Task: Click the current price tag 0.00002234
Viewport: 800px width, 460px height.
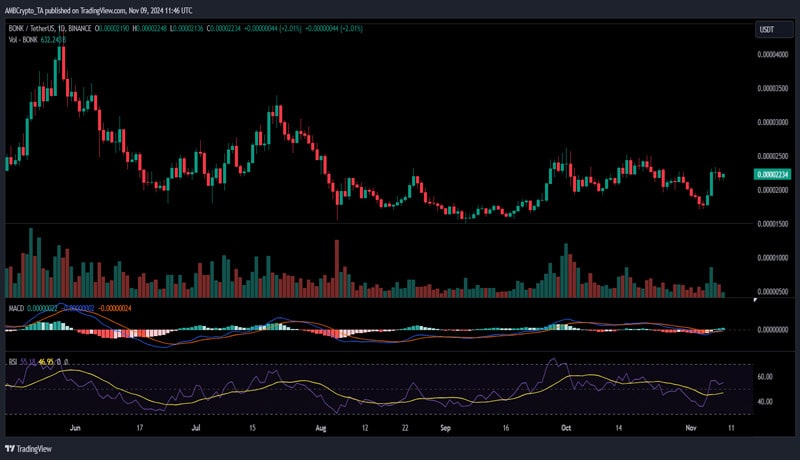Action: (x=771, y=174)
